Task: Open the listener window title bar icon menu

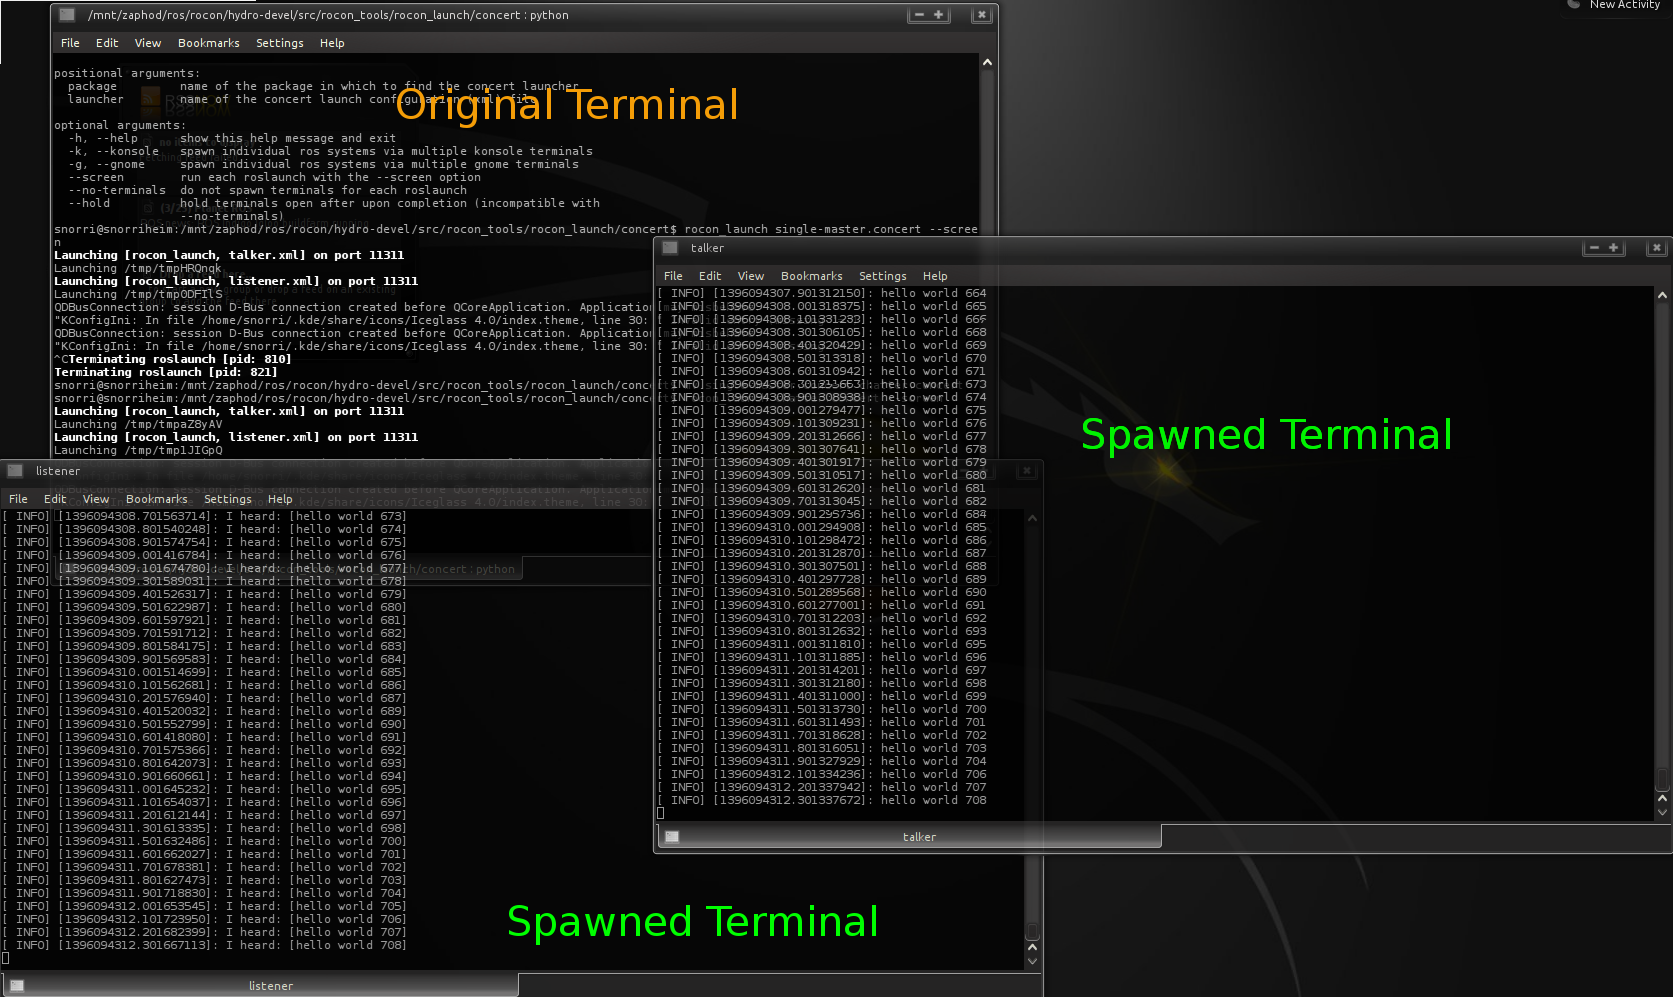Action: click(15, 471)
